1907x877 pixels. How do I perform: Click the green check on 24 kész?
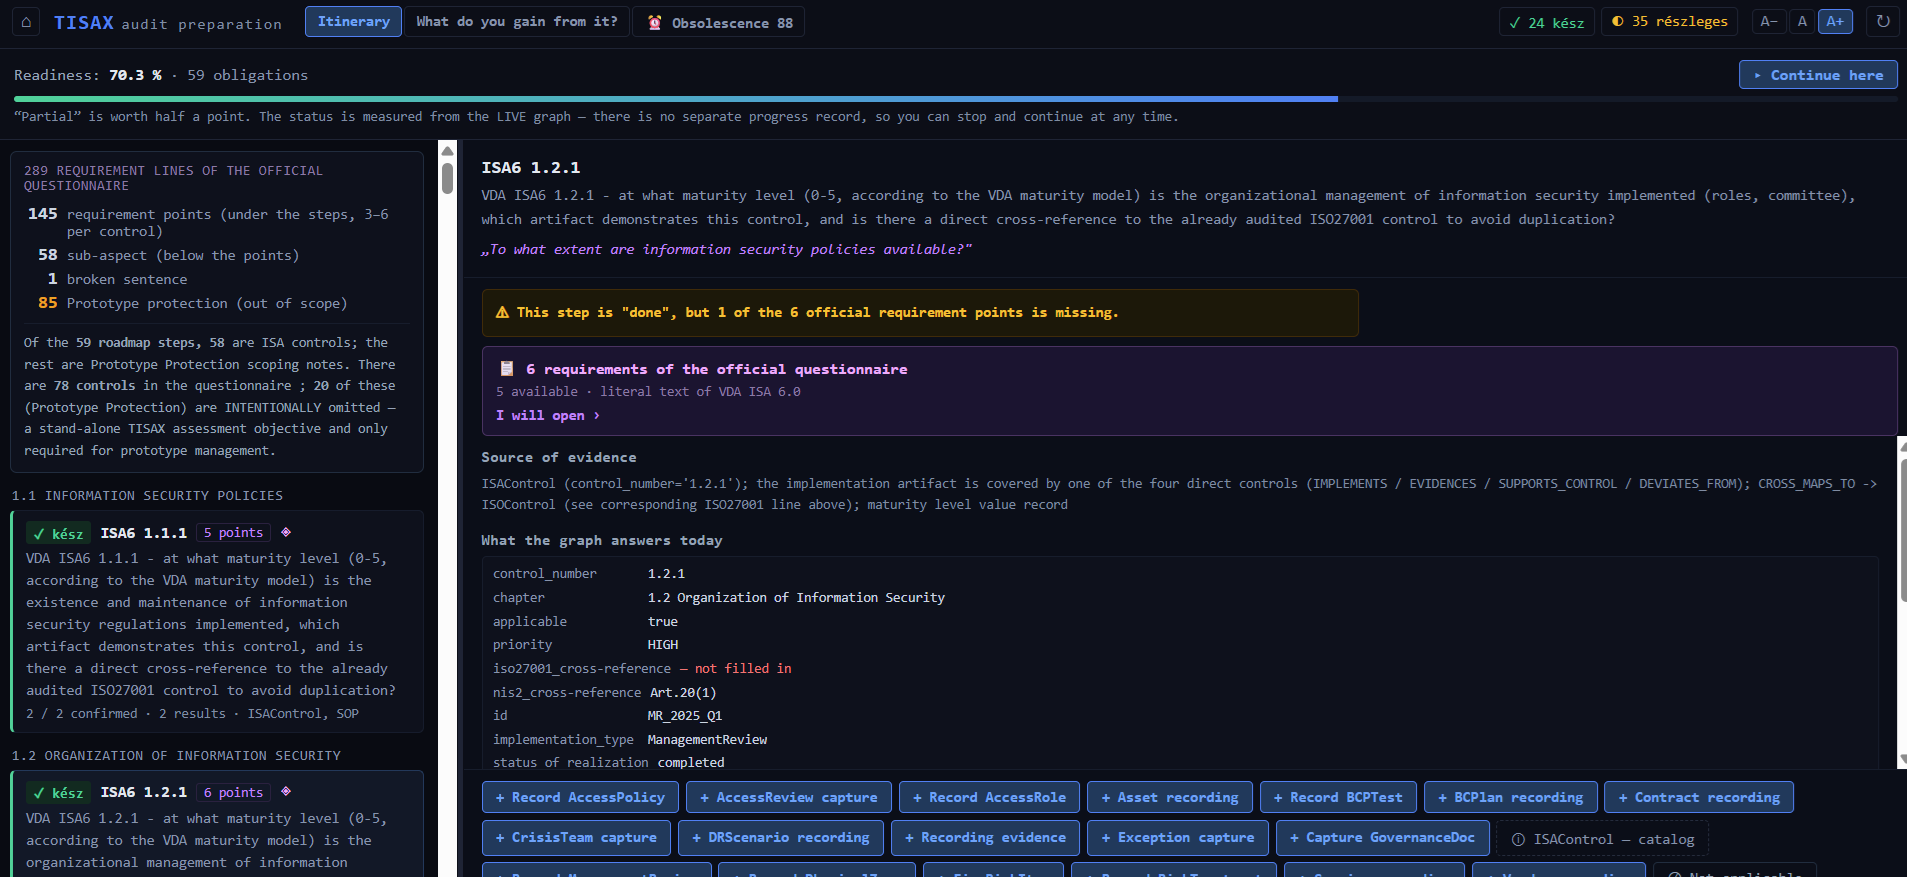1515,22
